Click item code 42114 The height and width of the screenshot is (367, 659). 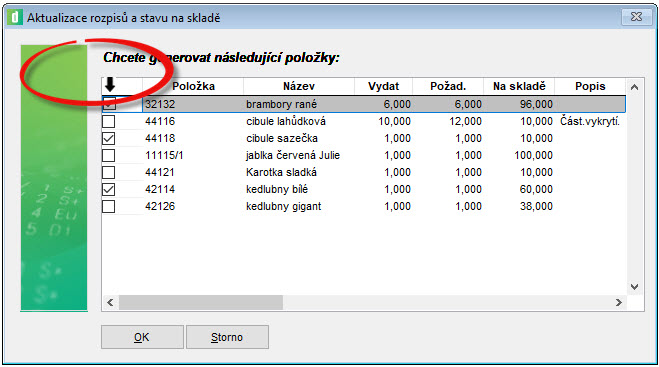pos(160,190)
